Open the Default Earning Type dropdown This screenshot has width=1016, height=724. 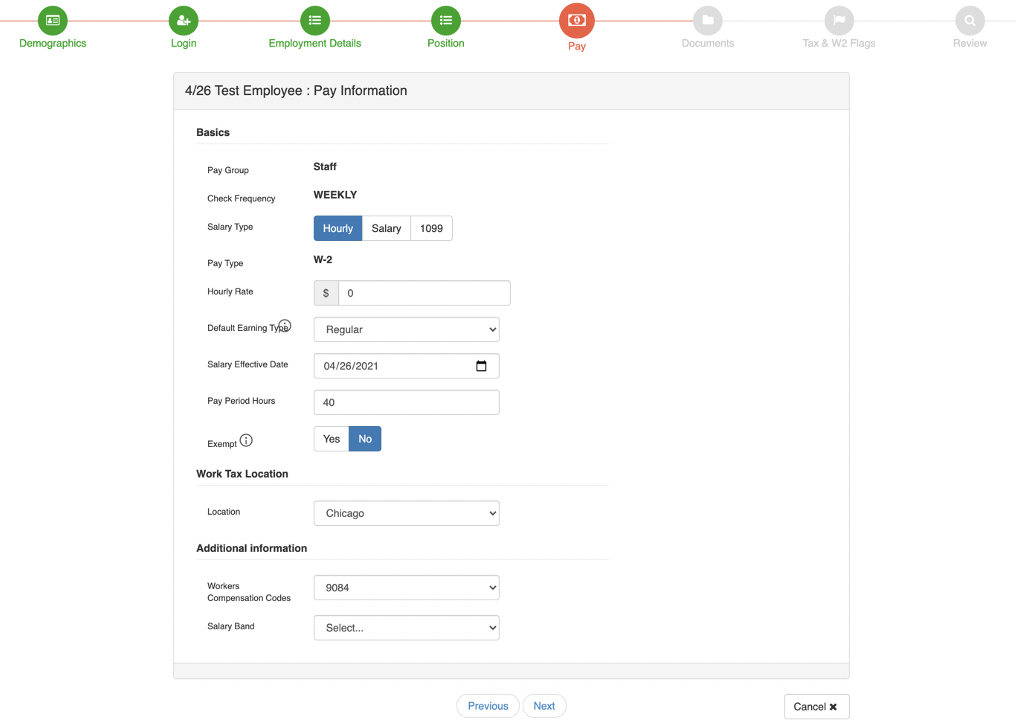tap(406, 329)
